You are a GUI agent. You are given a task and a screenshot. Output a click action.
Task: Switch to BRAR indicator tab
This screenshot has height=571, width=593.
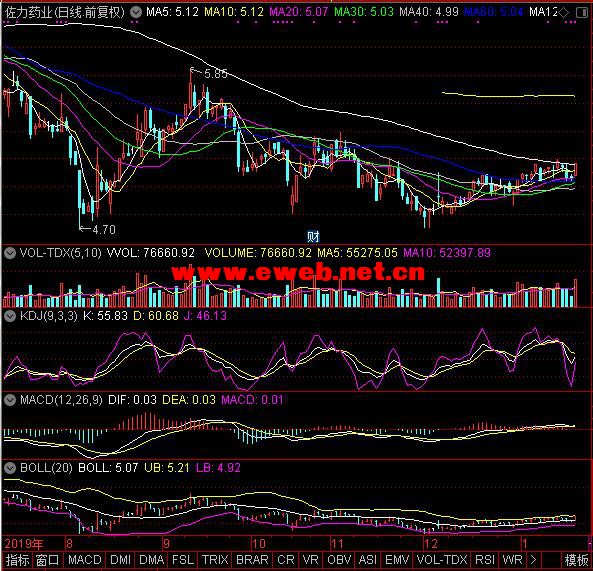[252, 560]
